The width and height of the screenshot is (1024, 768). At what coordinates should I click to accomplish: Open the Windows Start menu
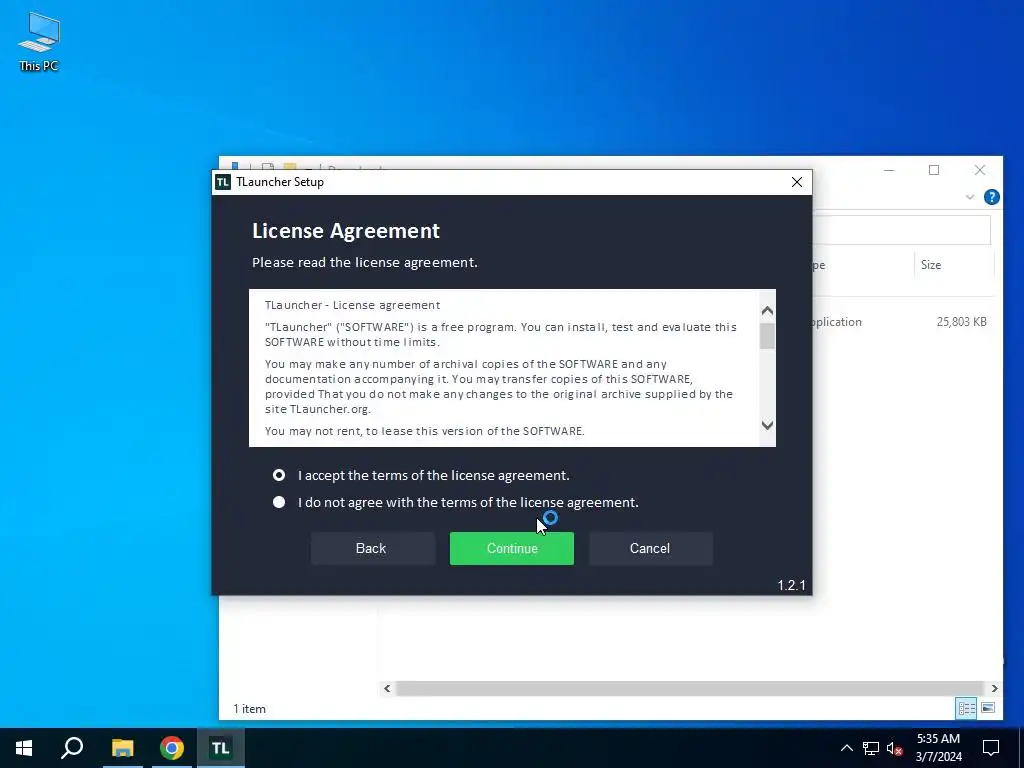click(24, 748)
